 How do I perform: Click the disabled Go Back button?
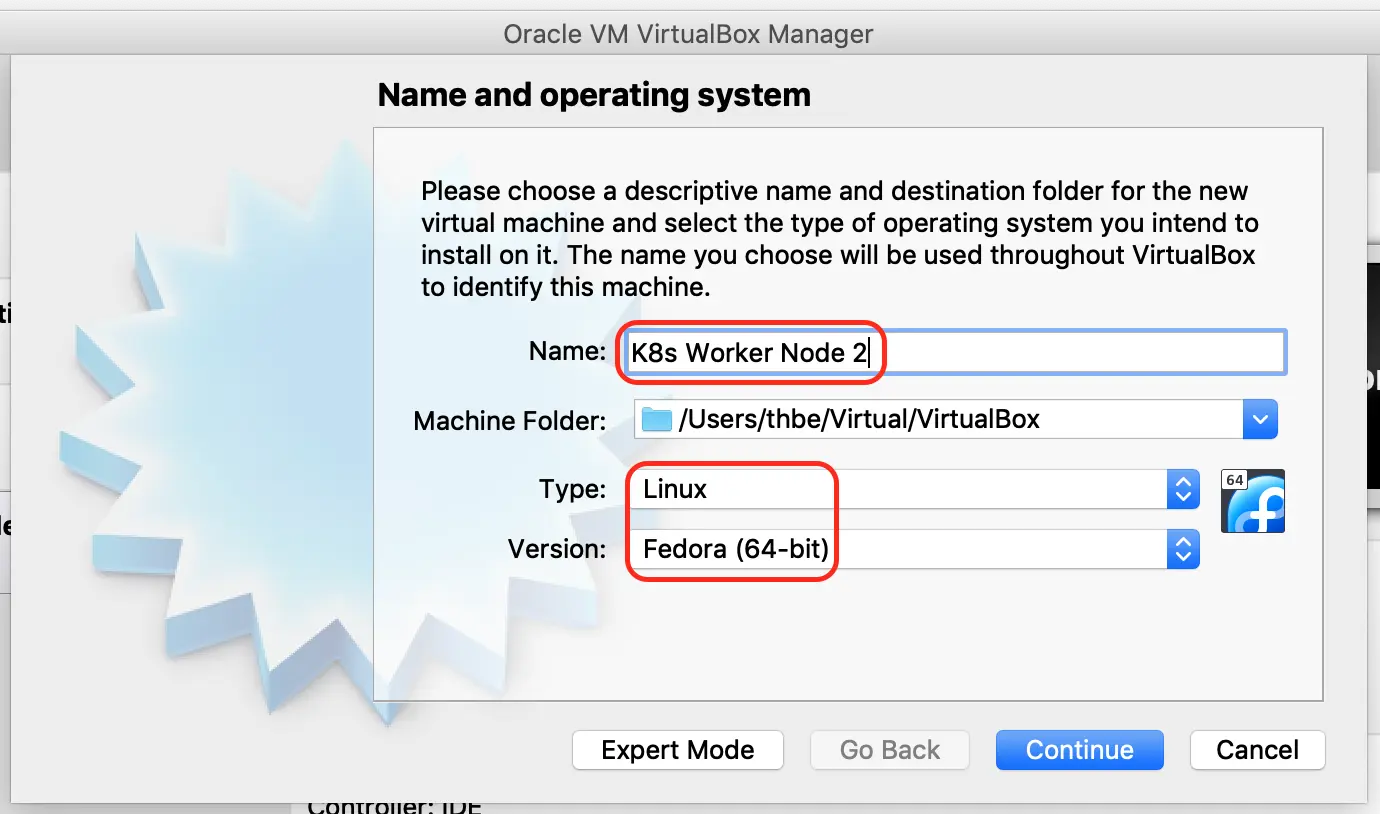(x=889, y=750)
